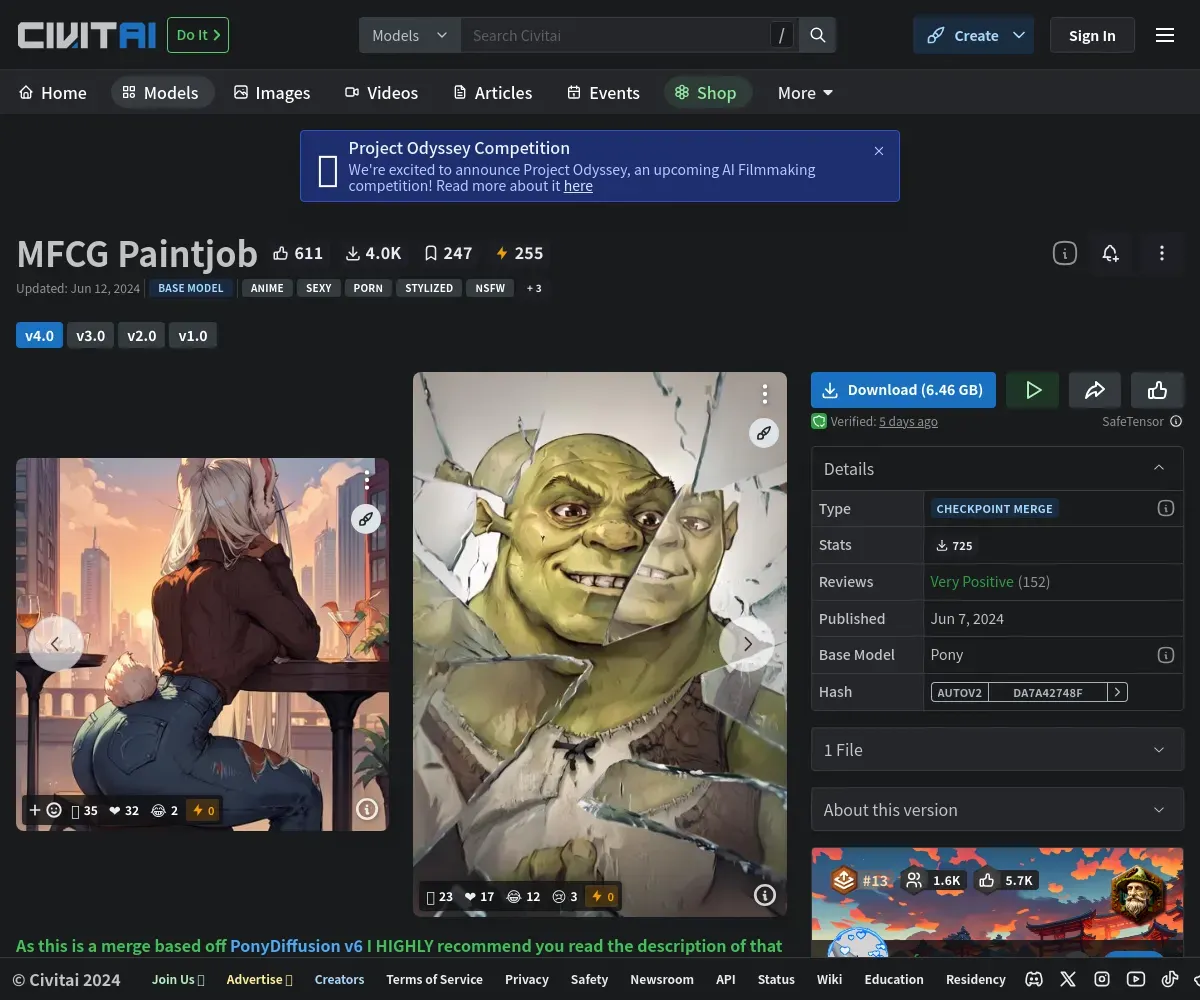1200x1000 pixels.
Task: Click the share arrow button
Action: point(1095,390)
